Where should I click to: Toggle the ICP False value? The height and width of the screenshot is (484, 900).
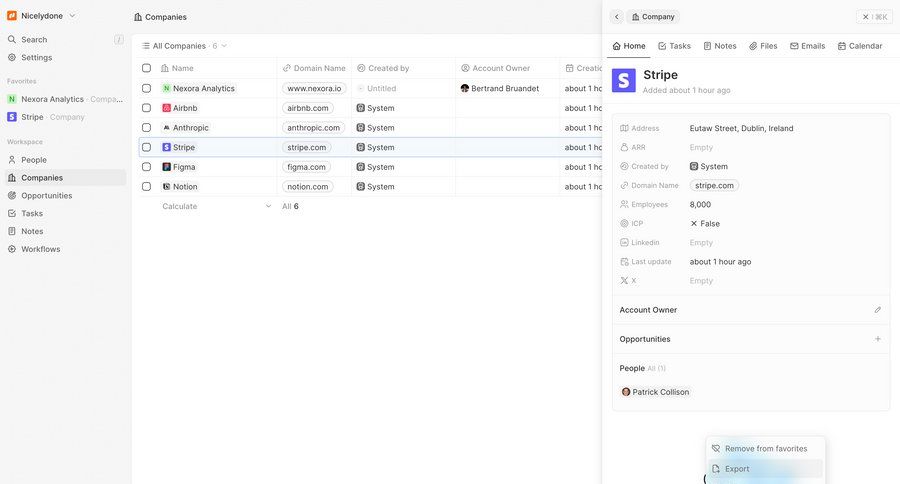click(x=705, y=224)
